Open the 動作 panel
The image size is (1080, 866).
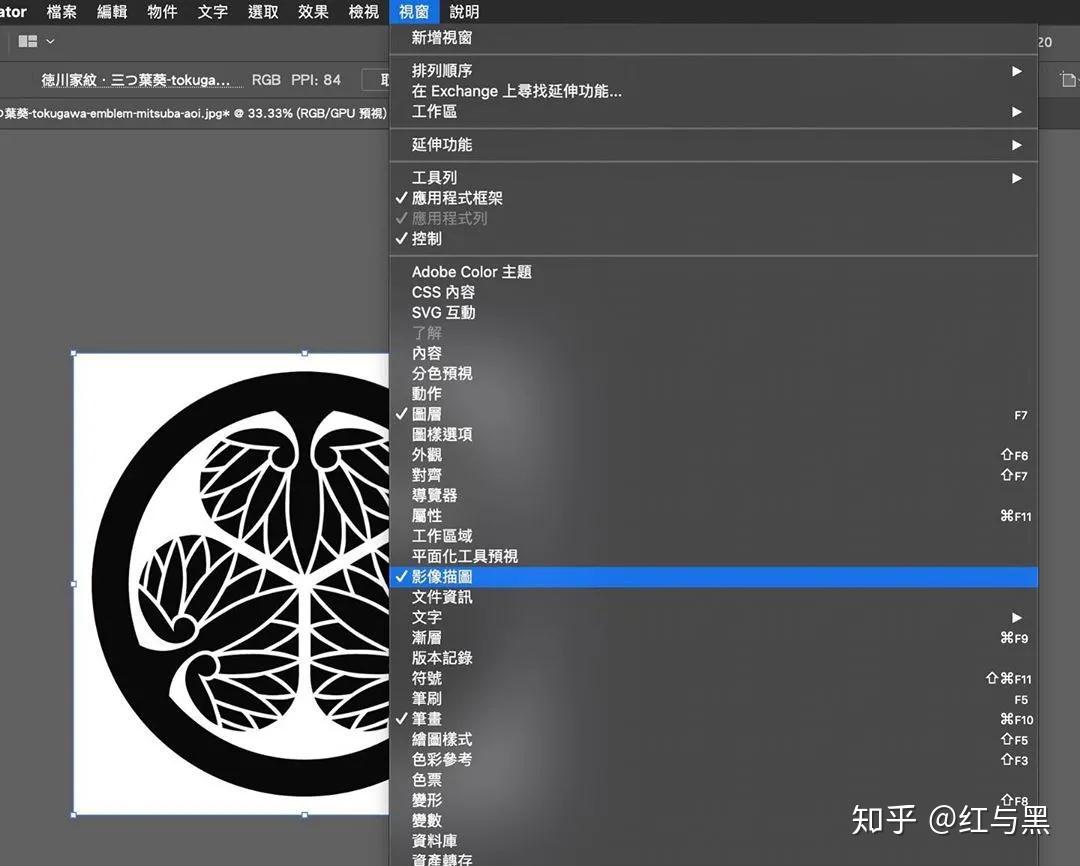click(714, 394)
